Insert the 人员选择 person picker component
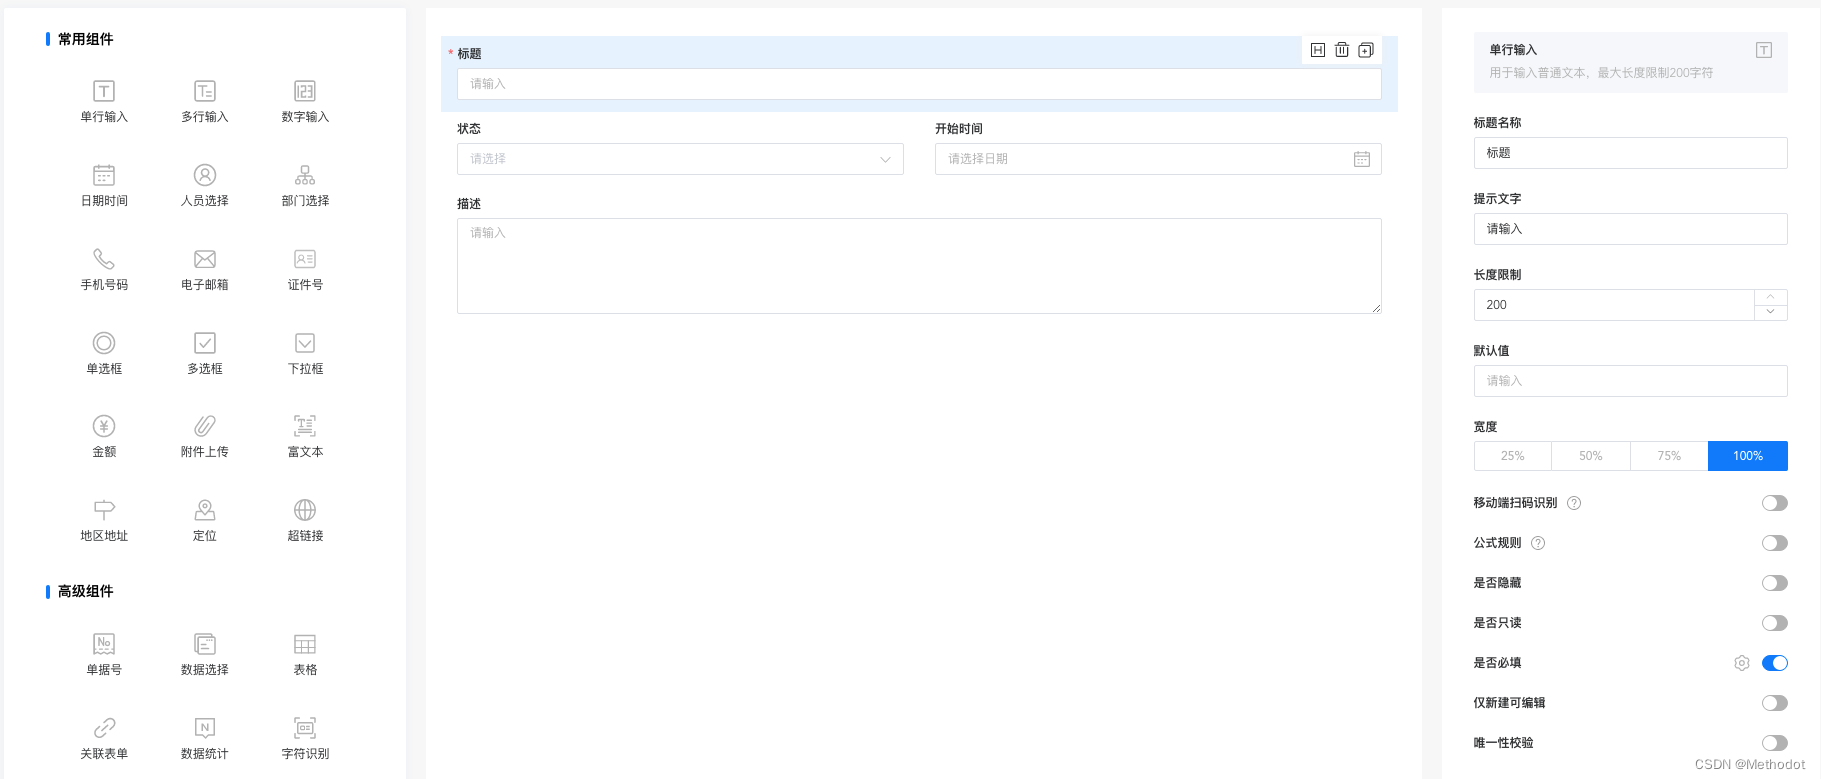This screenshot has height=779, width=1821. point(205,186)
